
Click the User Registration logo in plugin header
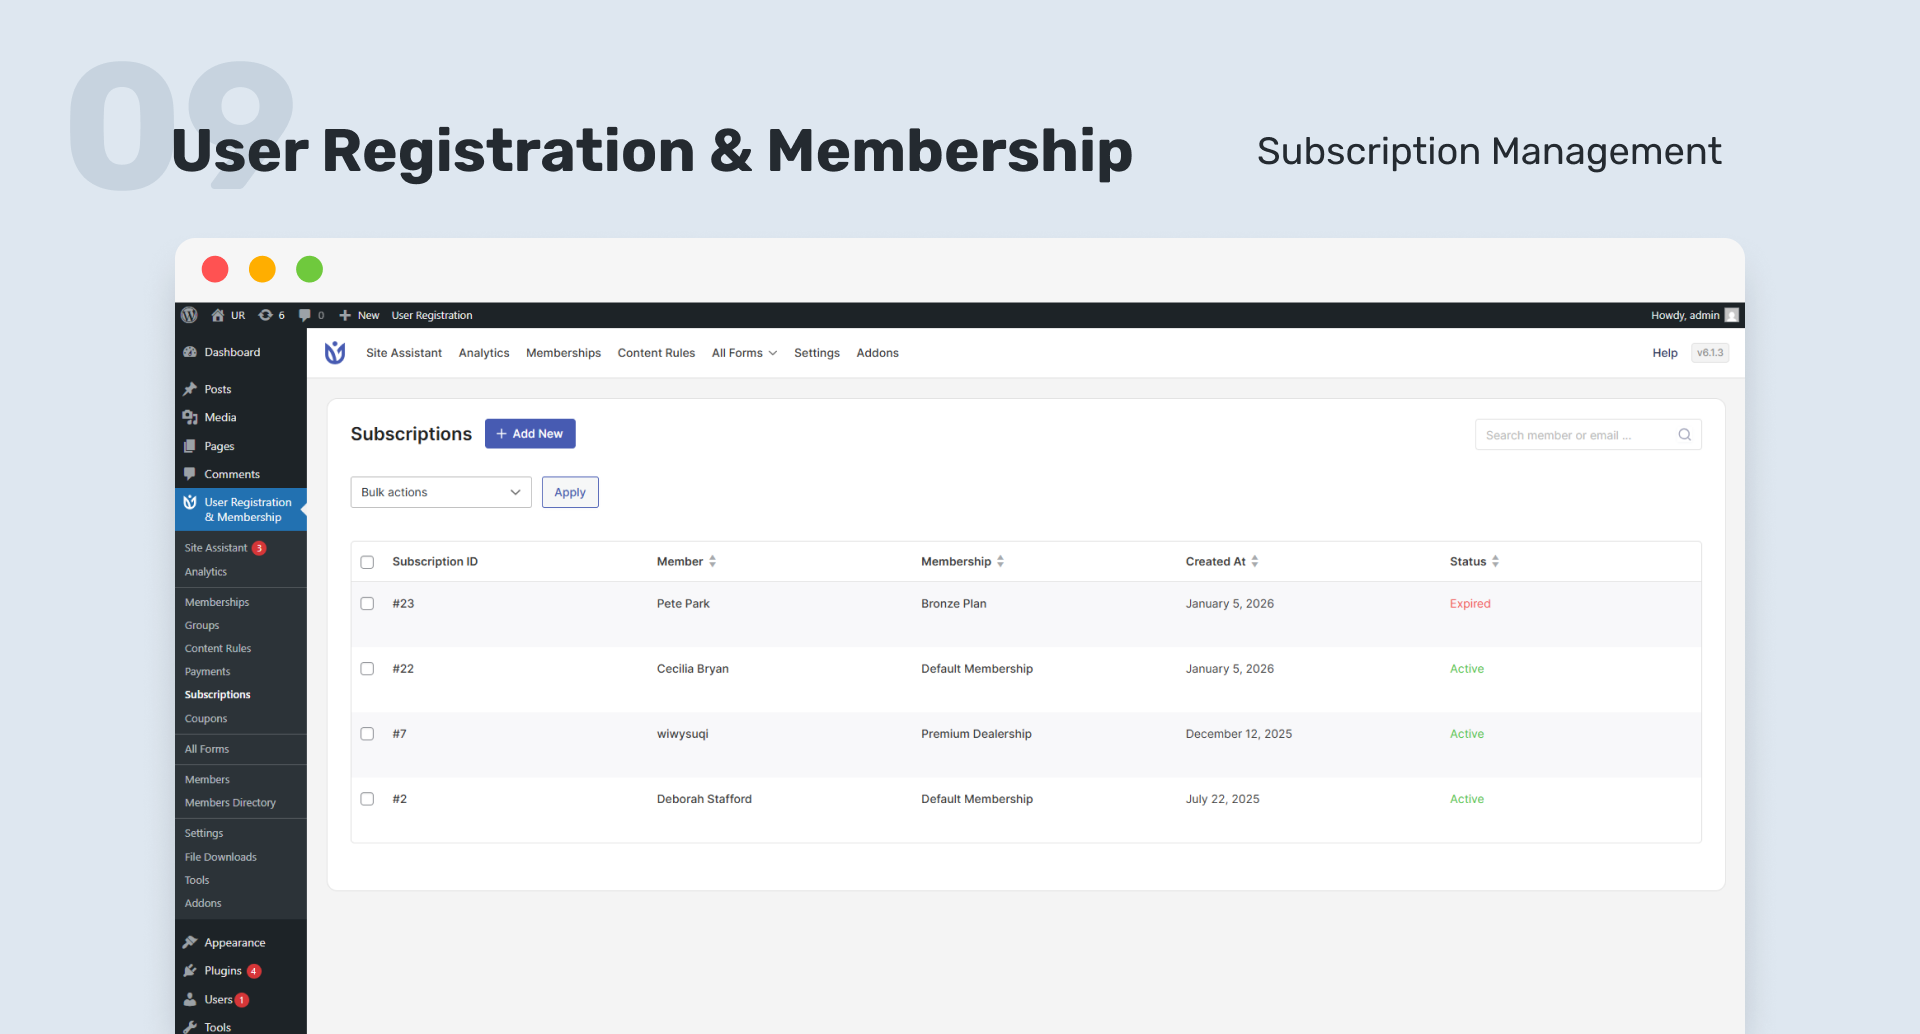click(x=335, y=353)
